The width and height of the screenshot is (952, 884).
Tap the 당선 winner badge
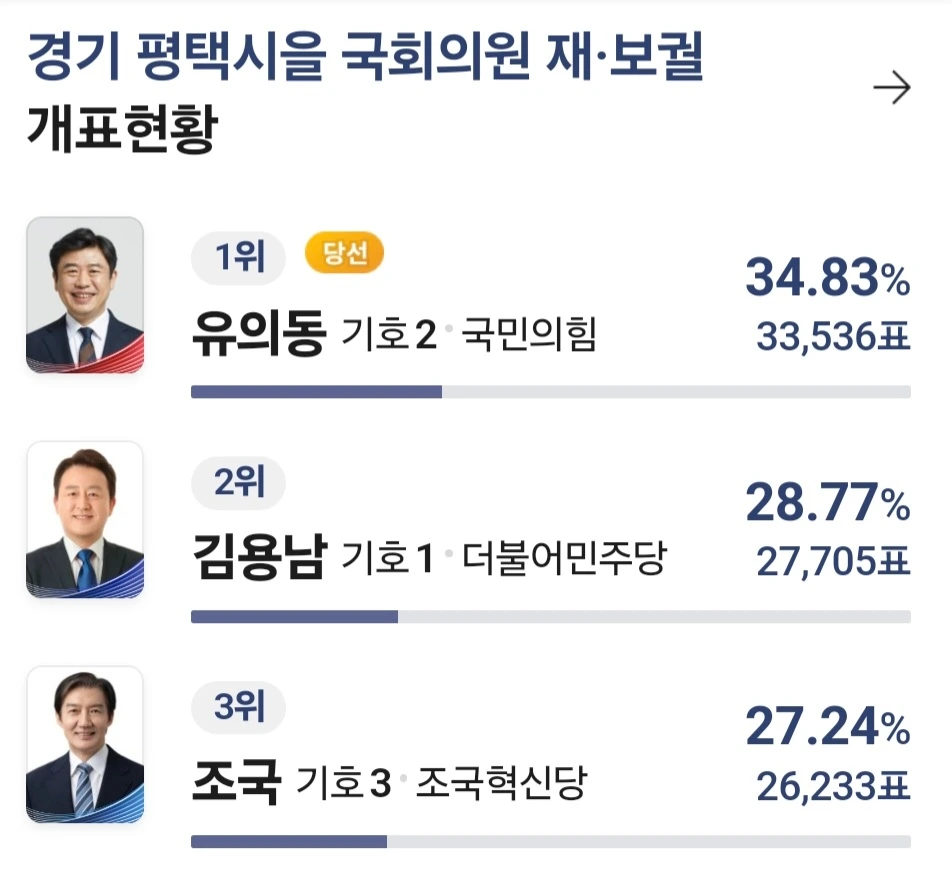[x=344, y=253]
